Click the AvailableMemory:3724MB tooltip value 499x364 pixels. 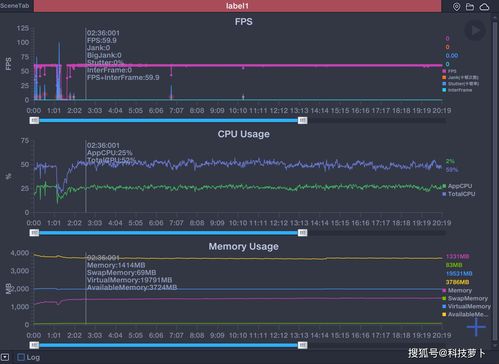pos(132,287)
